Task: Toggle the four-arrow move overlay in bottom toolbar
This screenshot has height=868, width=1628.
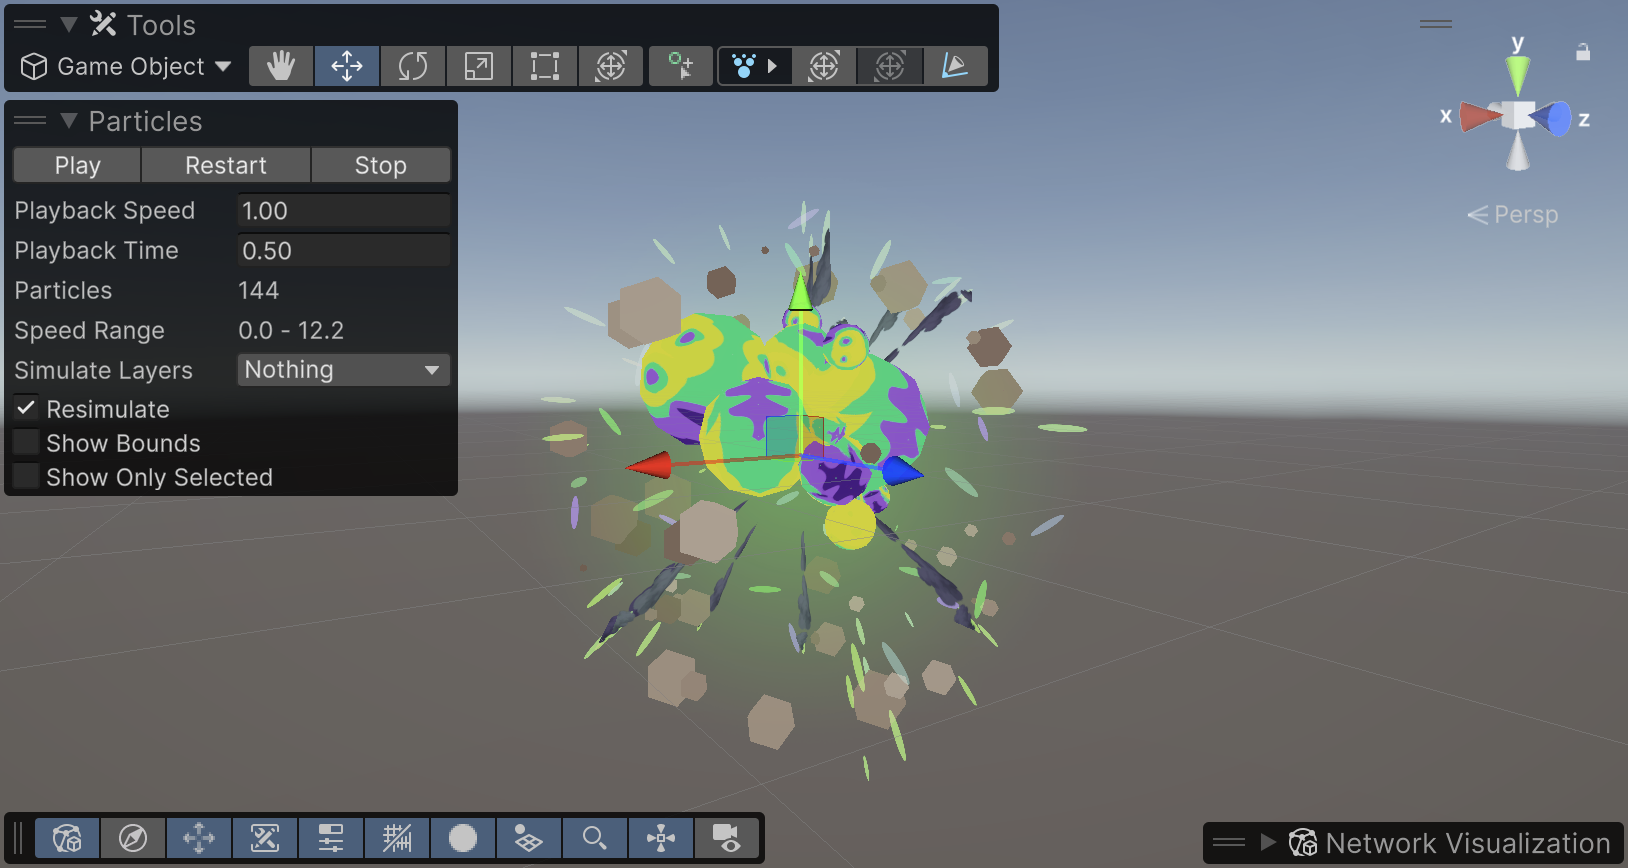Action: (x=199, y=838)
